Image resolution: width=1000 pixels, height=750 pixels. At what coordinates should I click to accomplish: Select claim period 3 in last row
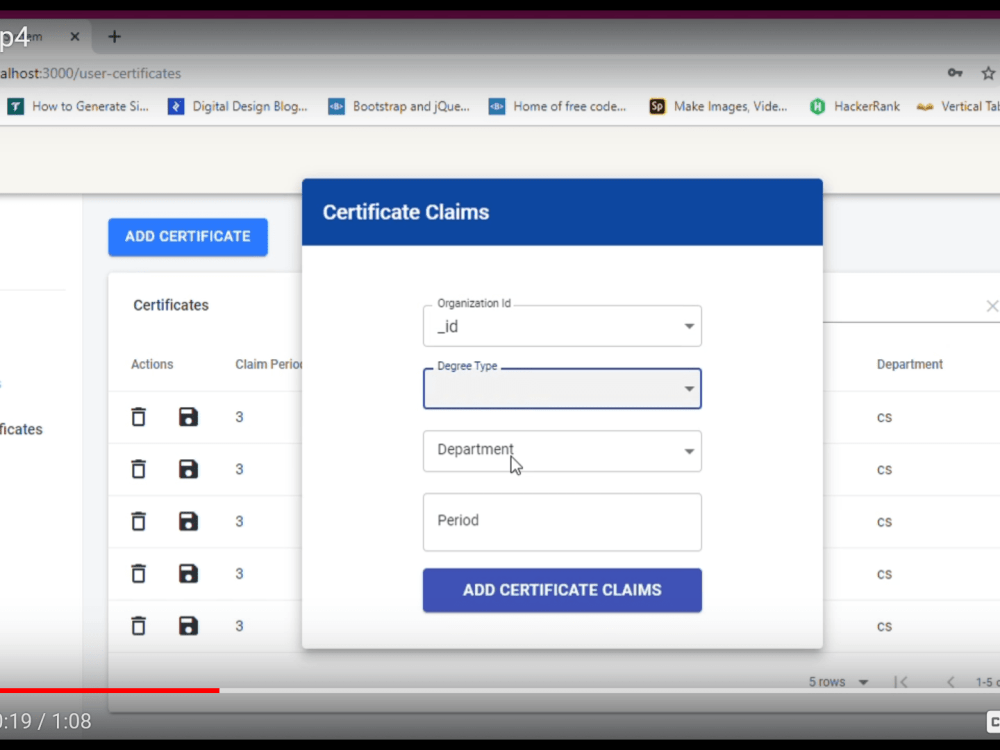point(239,626)
